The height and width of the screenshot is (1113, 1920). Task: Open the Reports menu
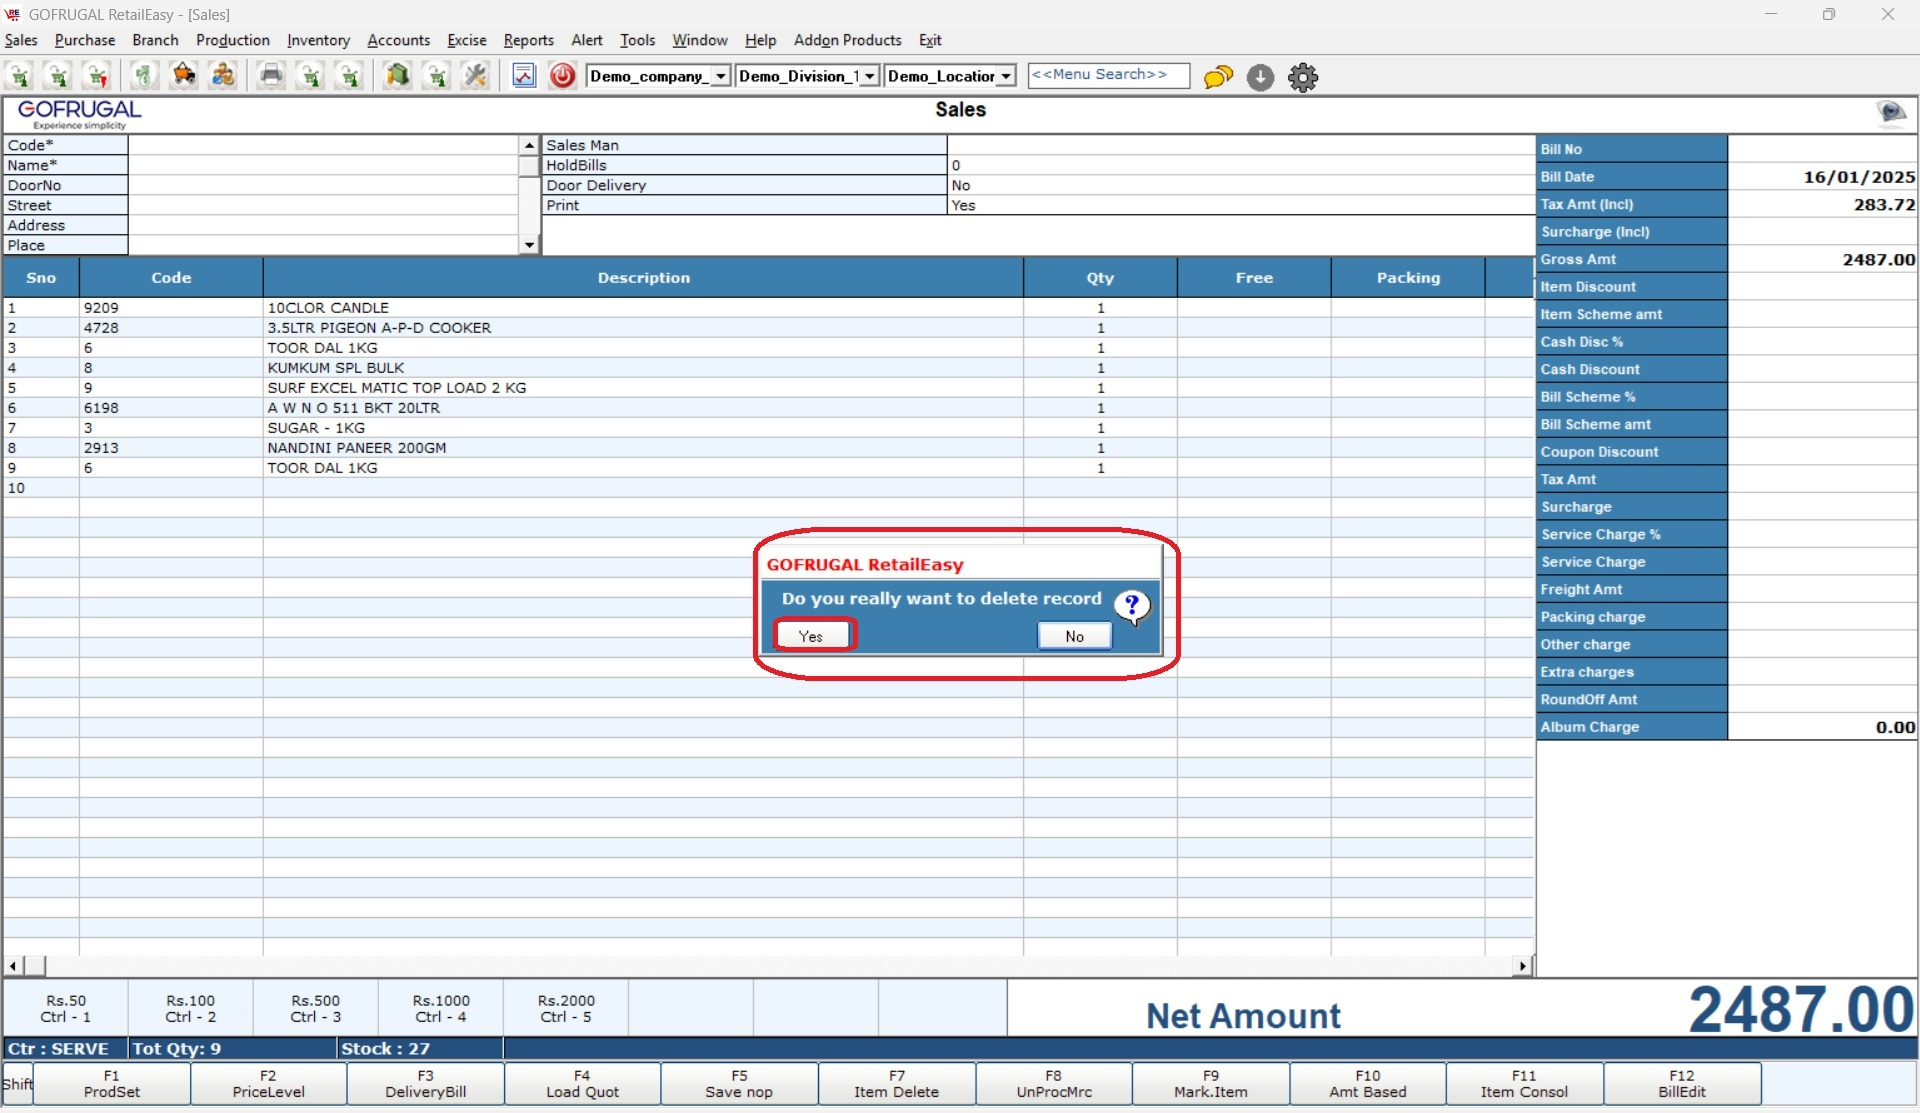[x=528, y=40]
